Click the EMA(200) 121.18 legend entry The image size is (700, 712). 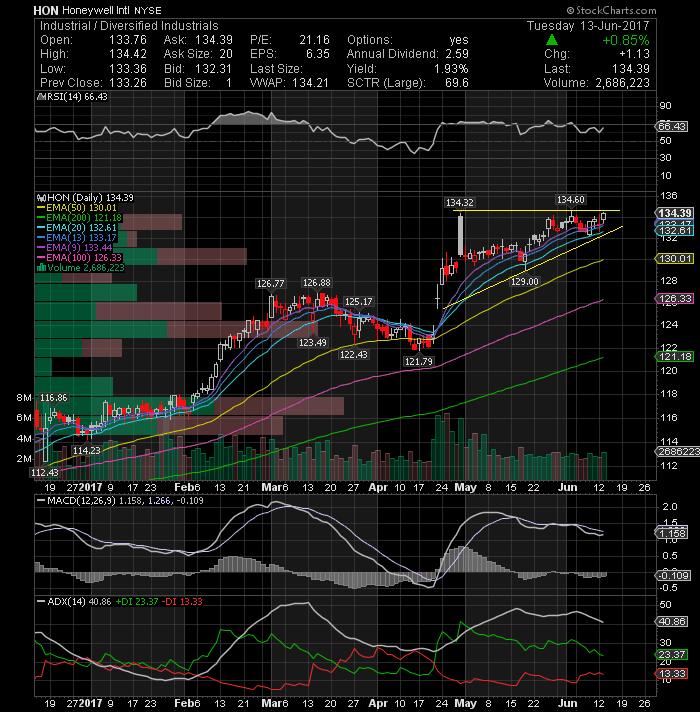pos(79,218)
